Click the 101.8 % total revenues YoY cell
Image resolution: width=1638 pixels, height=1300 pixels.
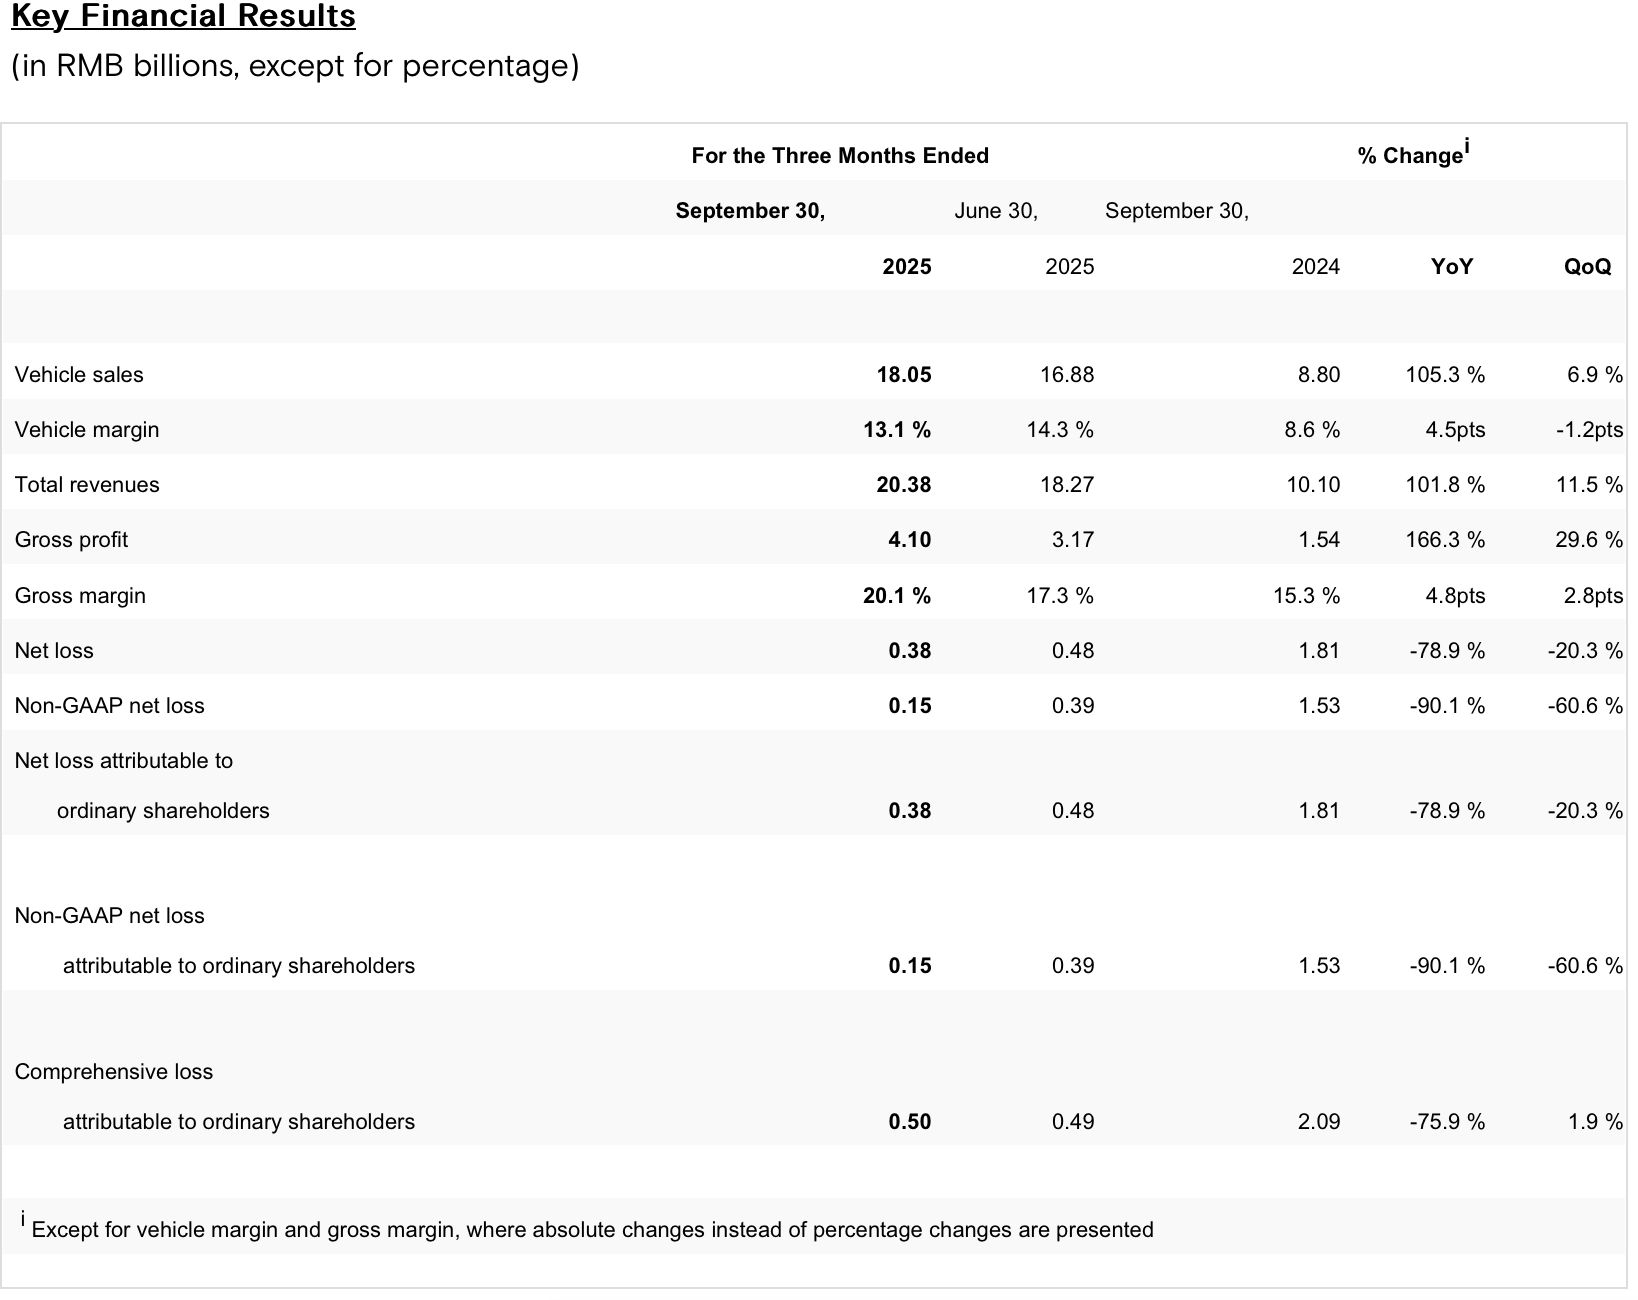(1446, 485)
